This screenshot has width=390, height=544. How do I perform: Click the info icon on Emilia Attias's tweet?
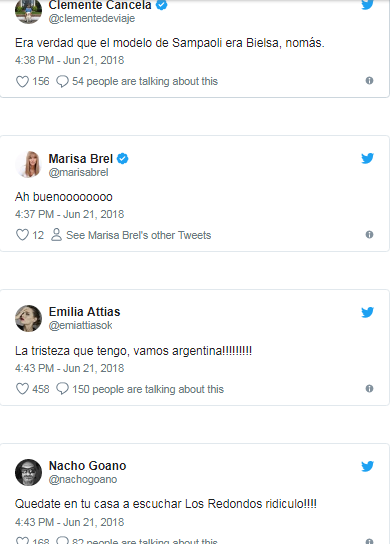369,389
